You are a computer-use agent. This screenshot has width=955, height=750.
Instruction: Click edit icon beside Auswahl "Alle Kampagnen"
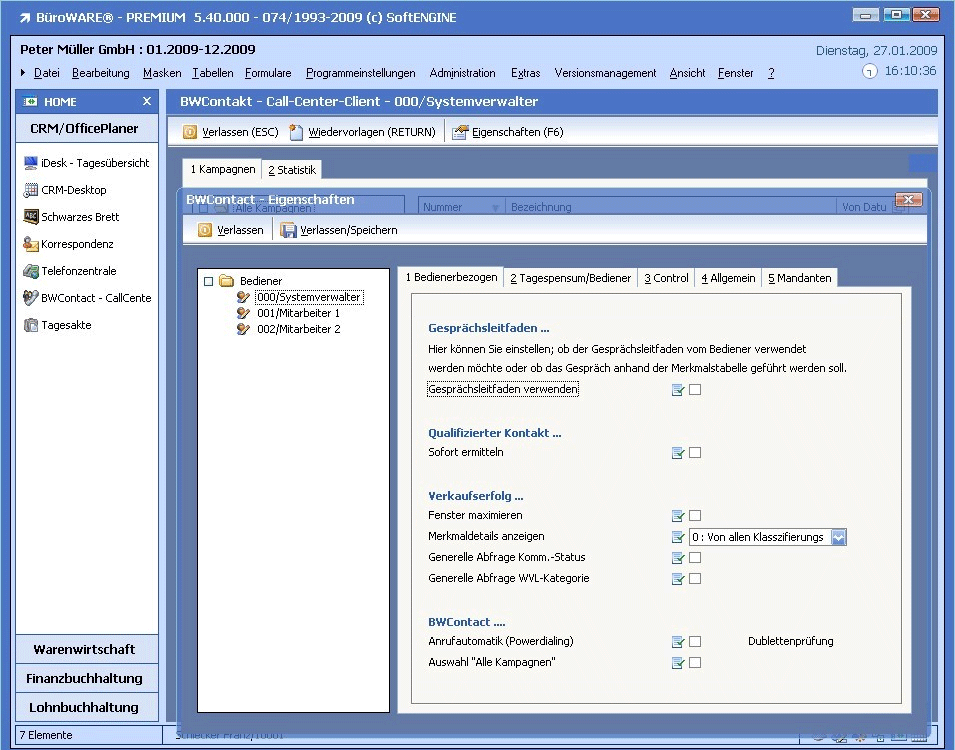pyautogui.click(x=678, y=663)
